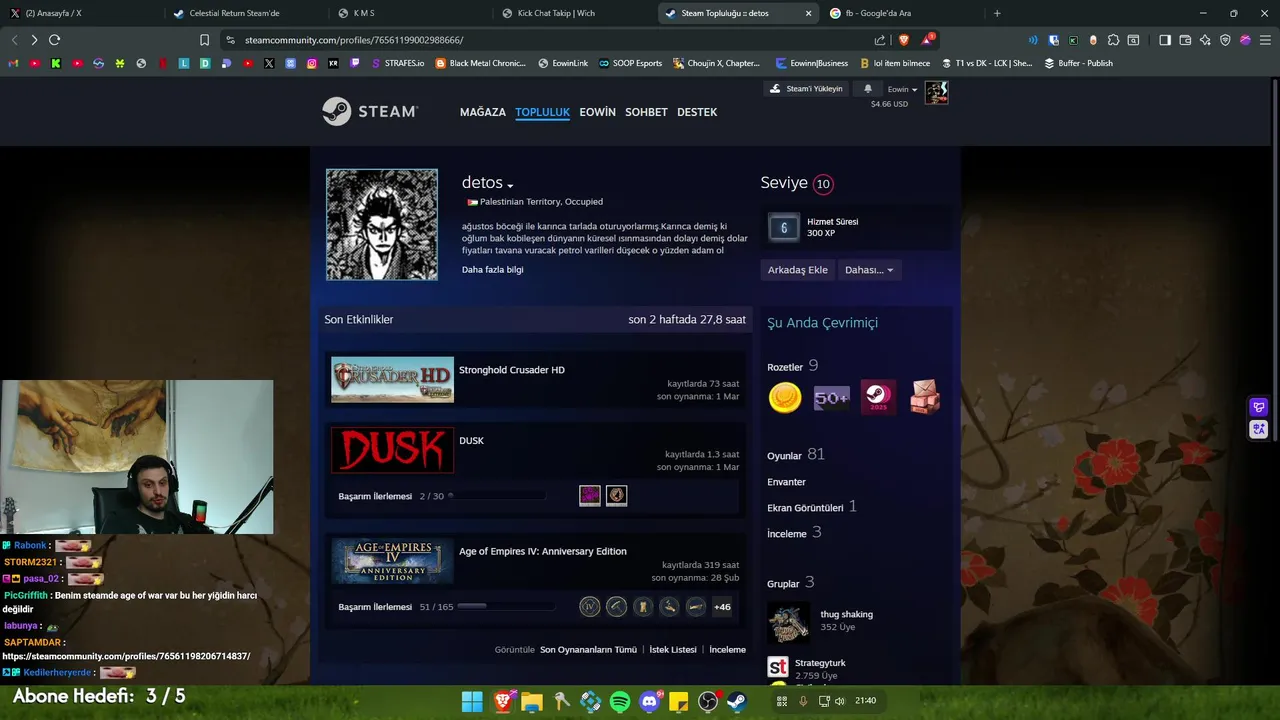Viewport: 1280px width, 720px height.
Task: Open Steam from the taskbar
Action: point(737,702)
